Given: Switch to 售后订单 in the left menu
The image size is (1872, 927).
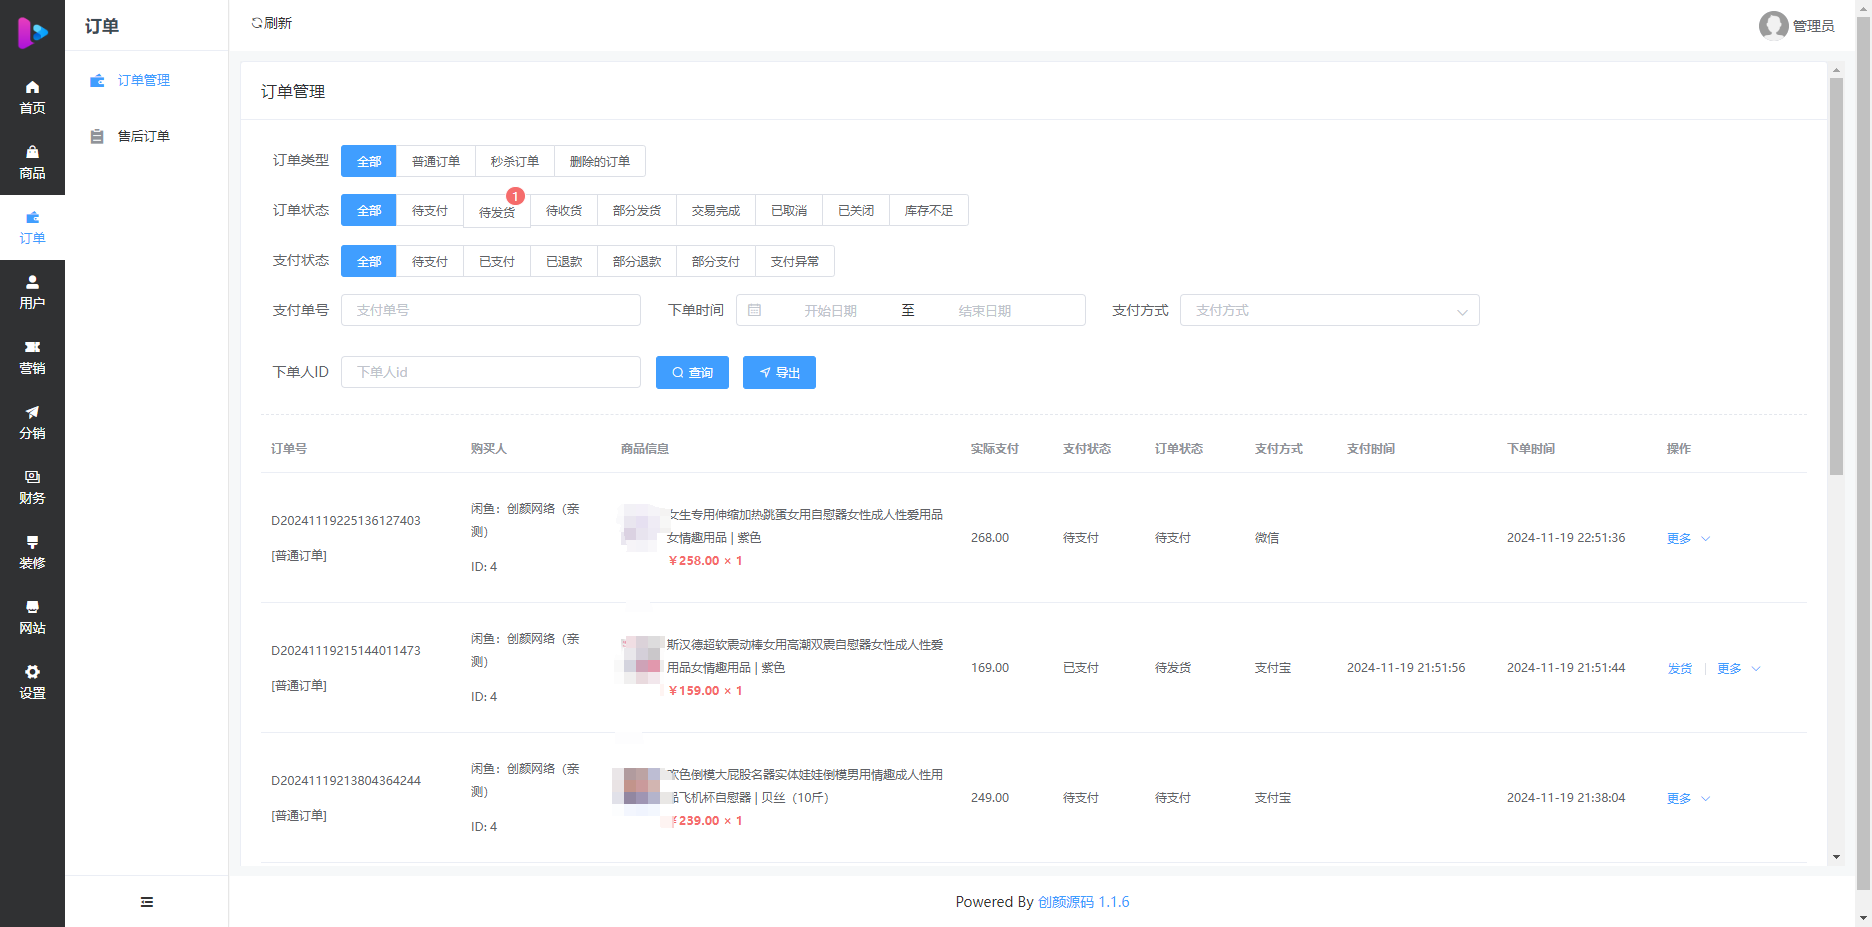Looking at the screenshot, I should 143,136.
